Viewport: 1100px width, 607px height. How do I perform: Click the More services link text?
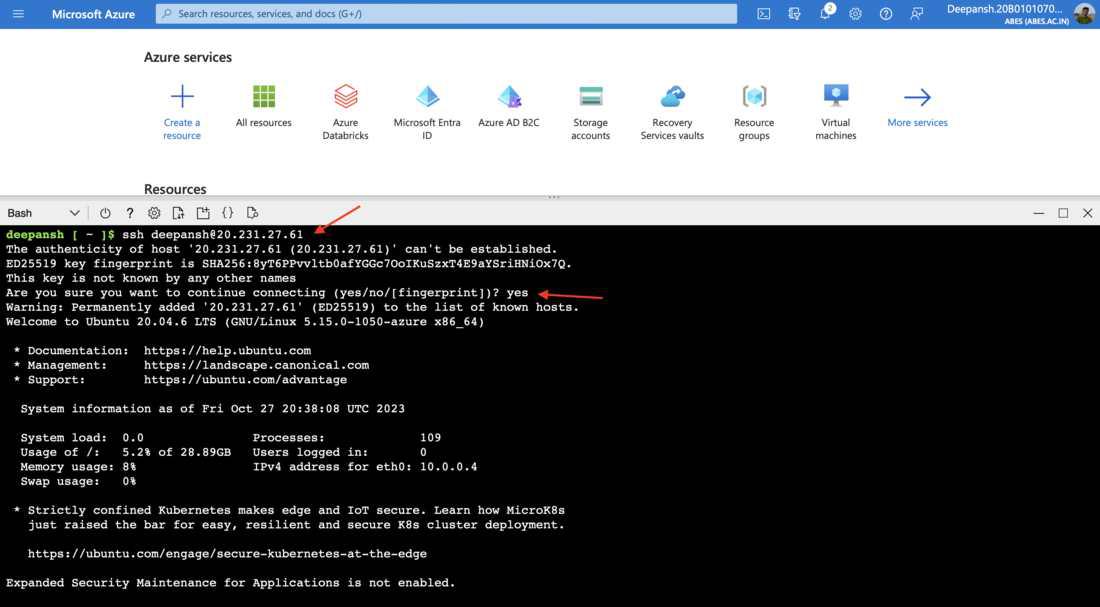click(917, 122)
